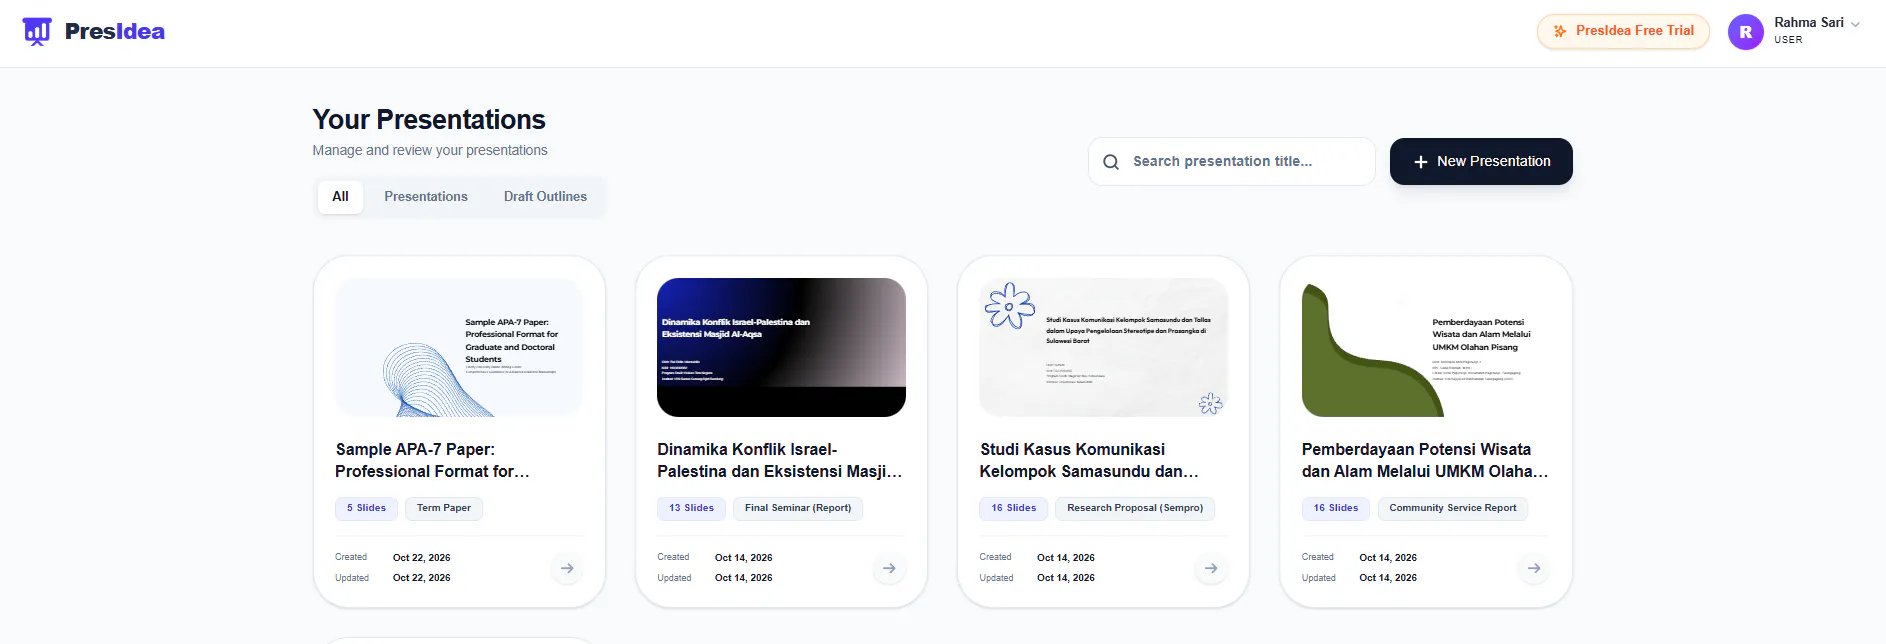Click the New Presentation button
Viewport: 1886px width, 644px height.
pyautogui.click(x=1481, y=162)
